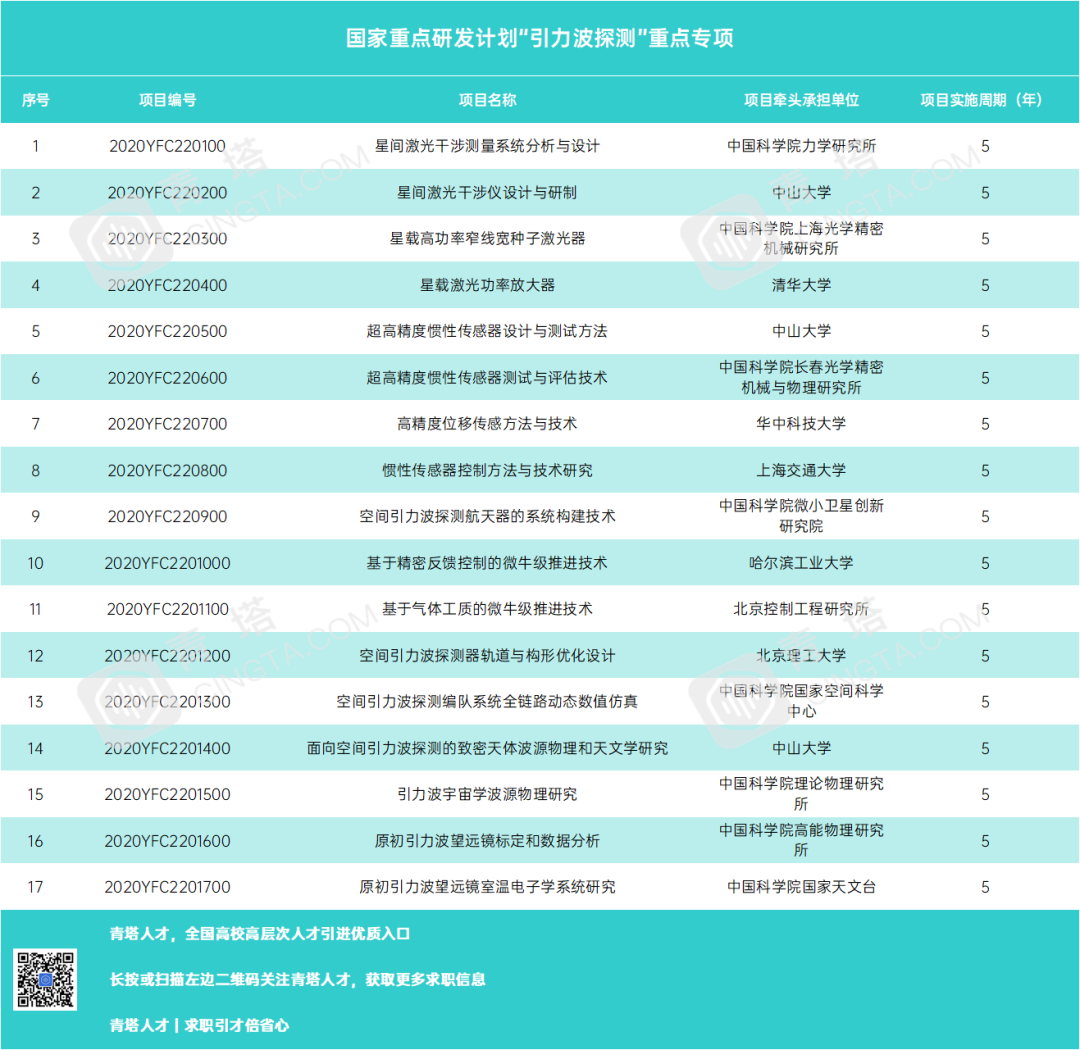The image size is (1080, 1050).
Task: Click lead unit "中国科学院微小卫星创新研究院"
Action: tap(801, 517)
